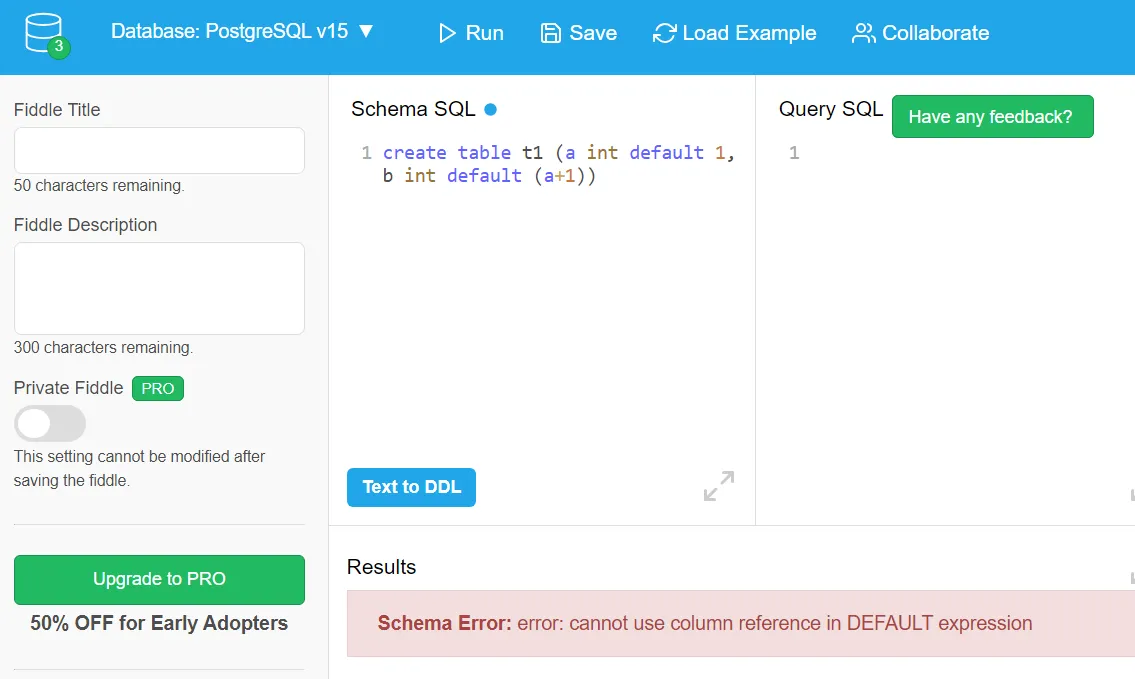The image size is (1135, 679).
Task: Open the PostgreSQL v15 database selector
Action: pyautogui.click(x=241, y=31)
